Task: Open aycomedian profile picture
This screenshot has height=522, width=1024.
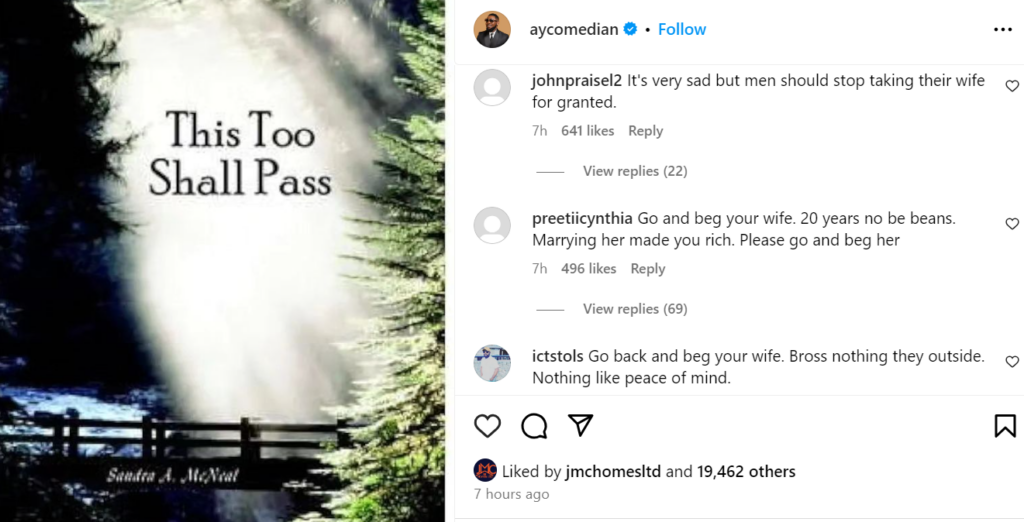Action: [x=492, y=30]
